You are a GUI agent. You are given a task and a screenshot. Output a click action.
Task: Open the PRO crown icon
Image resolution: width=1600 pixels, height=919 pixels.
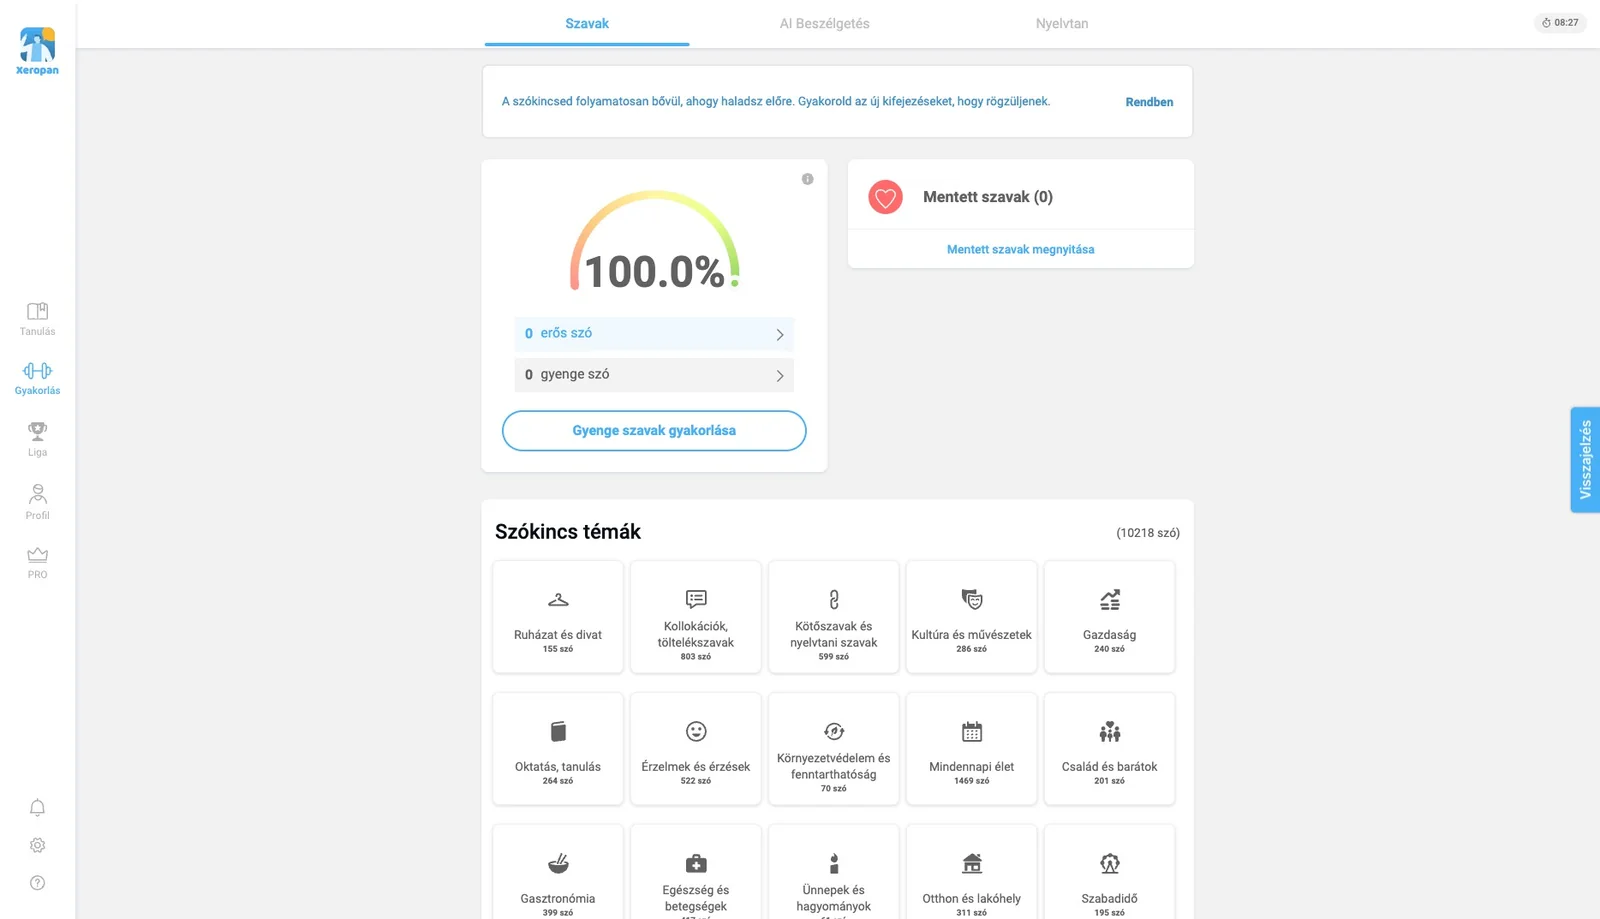(37, 555)
